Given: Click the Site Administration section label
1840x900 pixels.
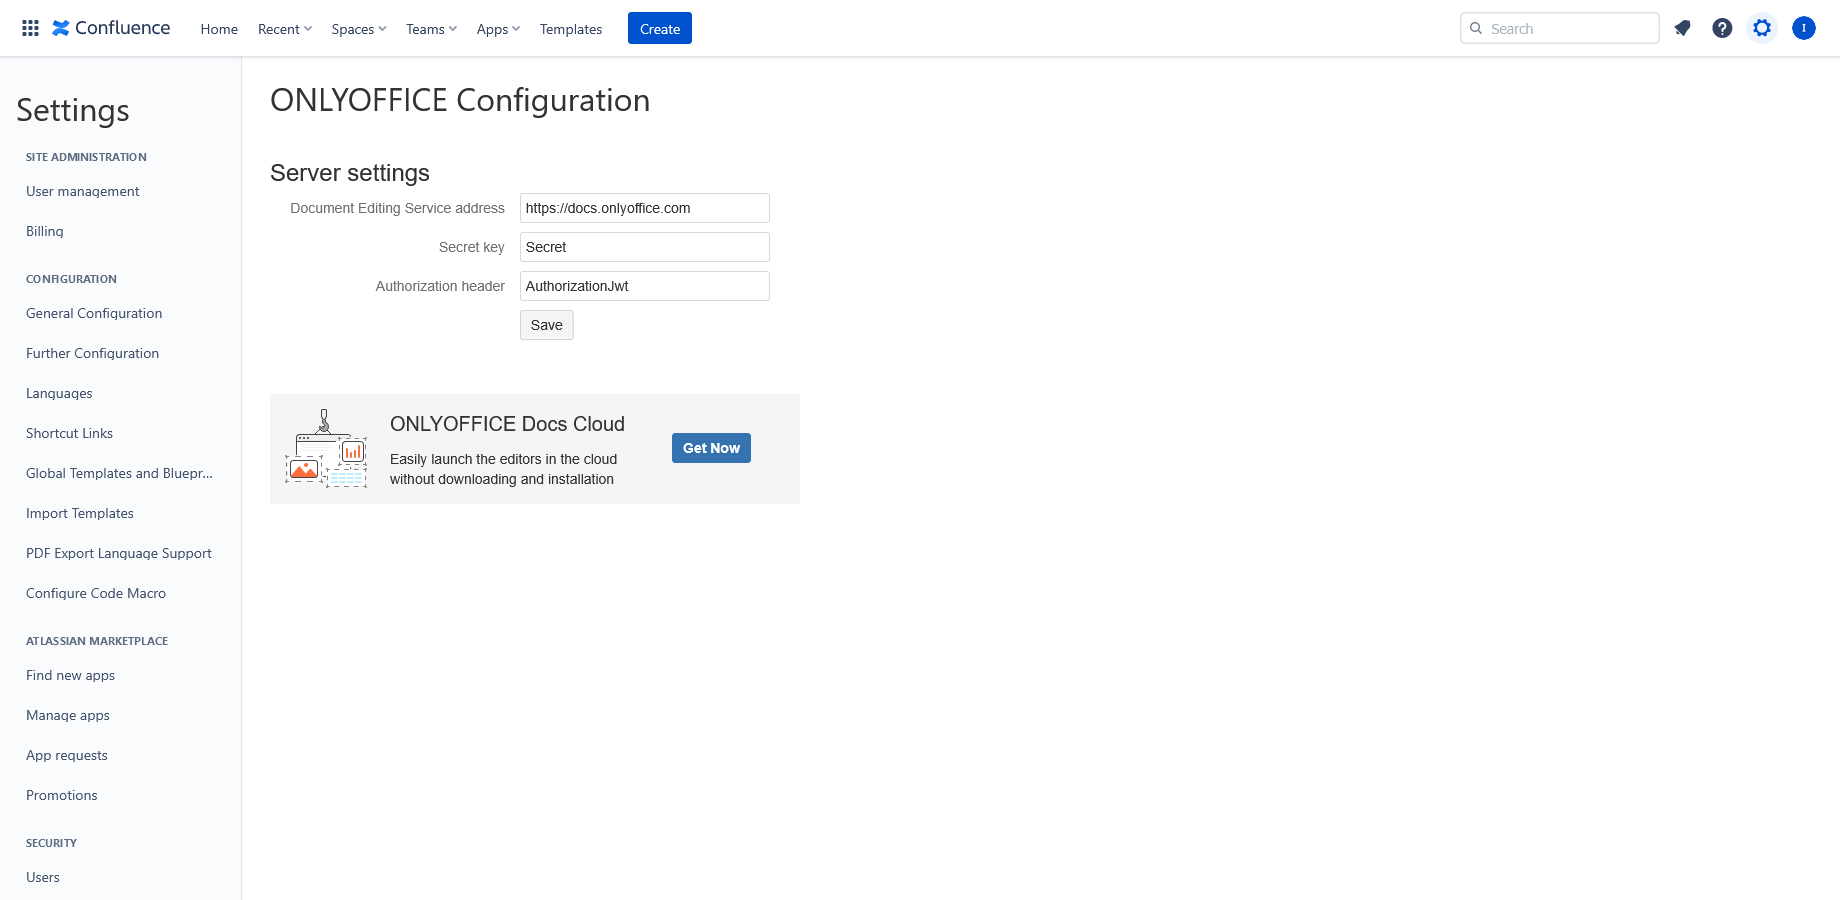Looking at the screenshot, I should (86, 157).
